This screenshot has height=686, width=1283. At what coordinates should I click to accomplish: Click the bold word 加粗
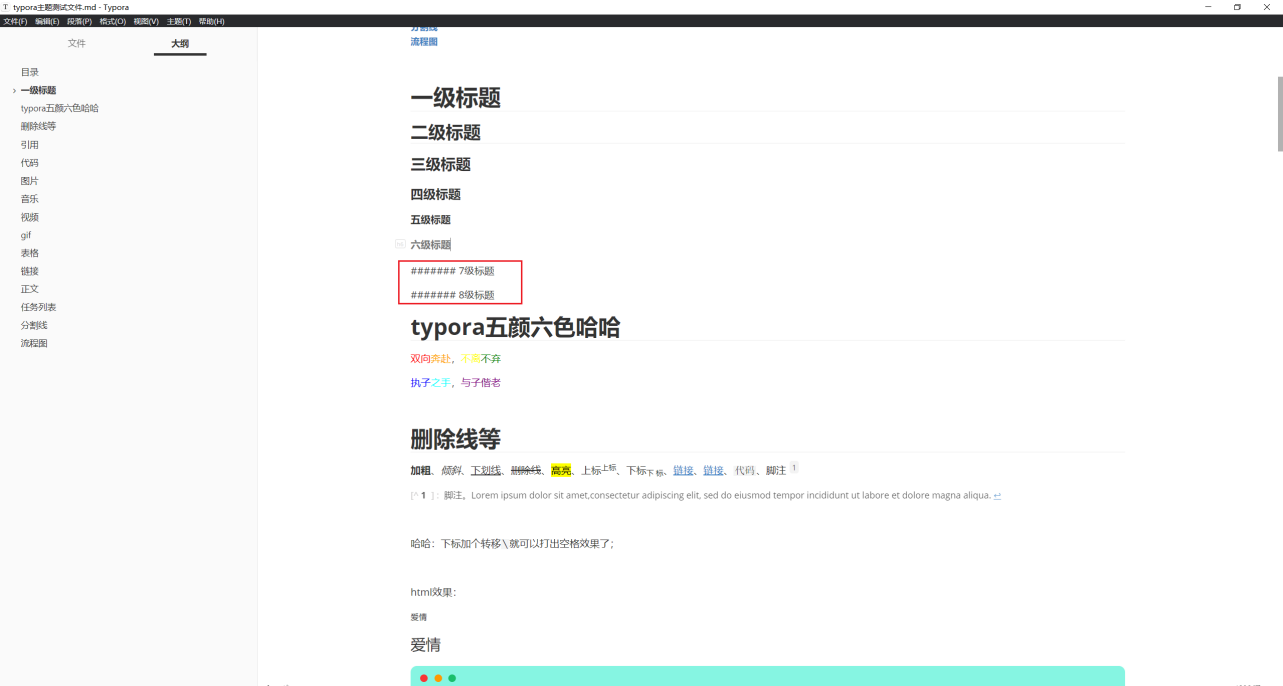(421, 470)
